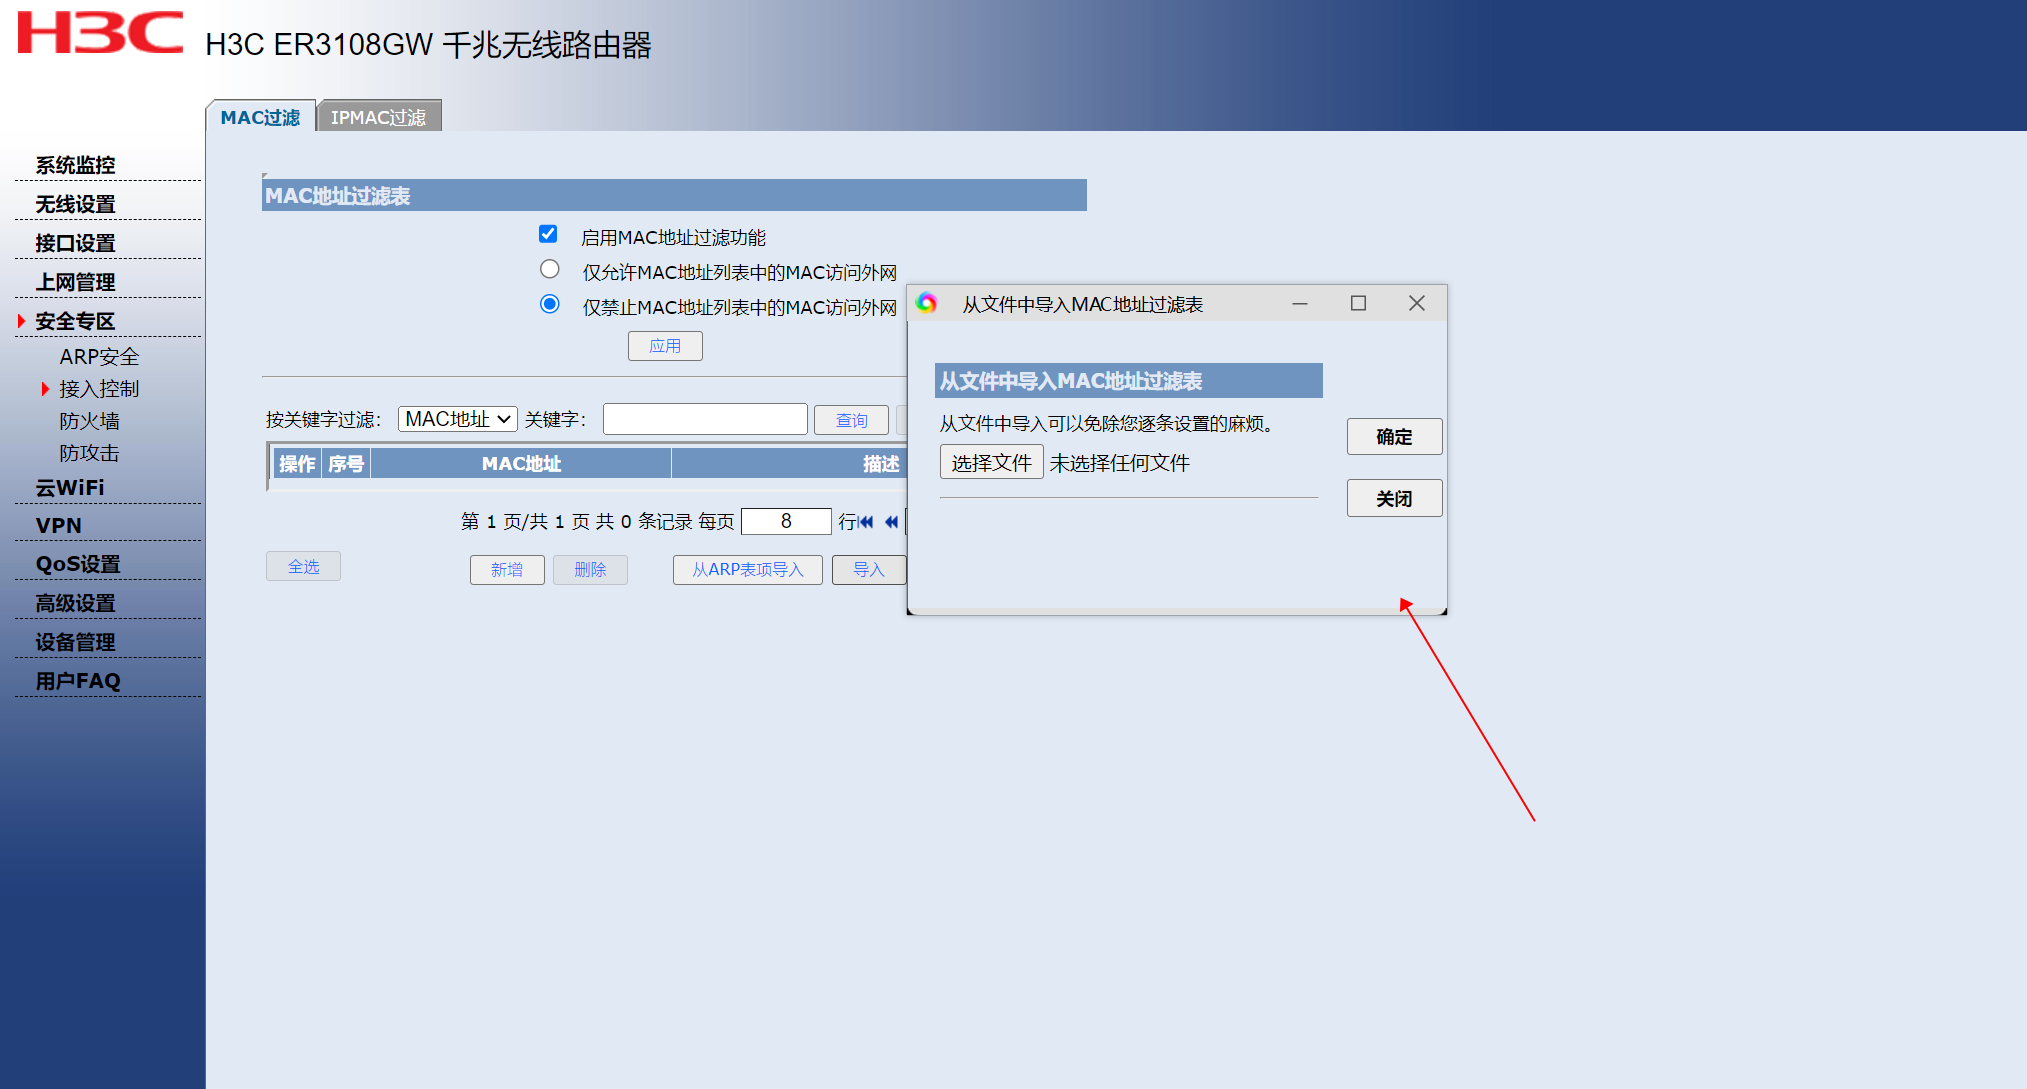Switch to the IPMAC过滤 tab
The width and height of the screenshot is (2027, 1089).
[378, 117]
